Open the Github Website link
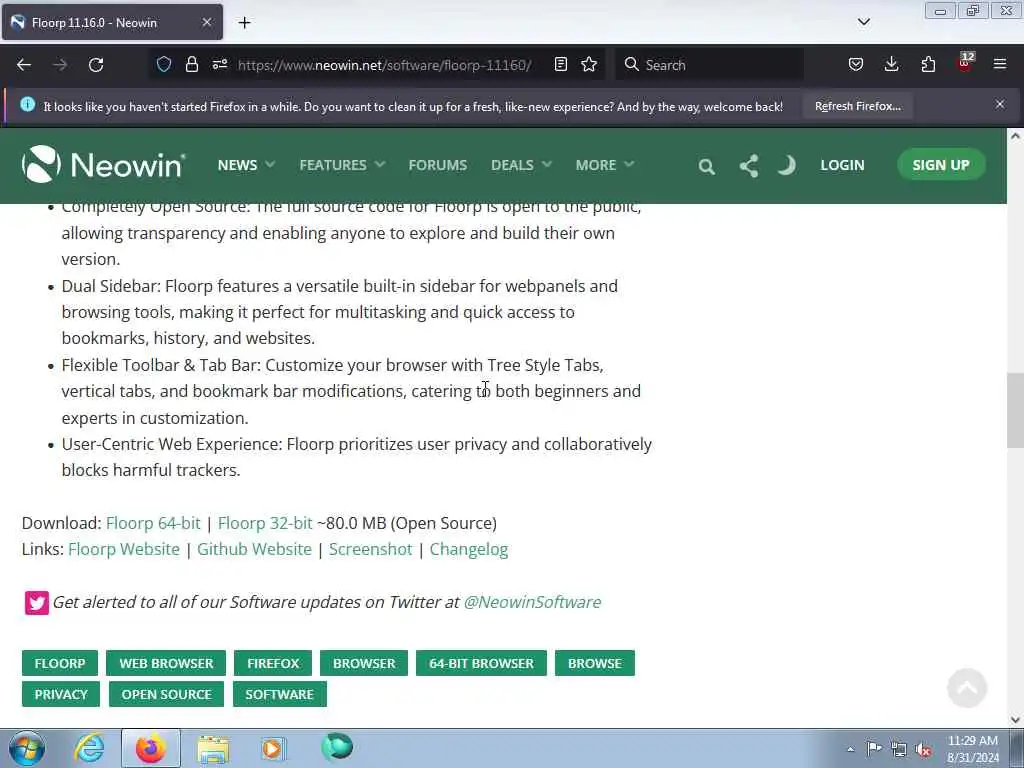The width and height of the screenshot is (1024, 768). (x=254, y=549)
